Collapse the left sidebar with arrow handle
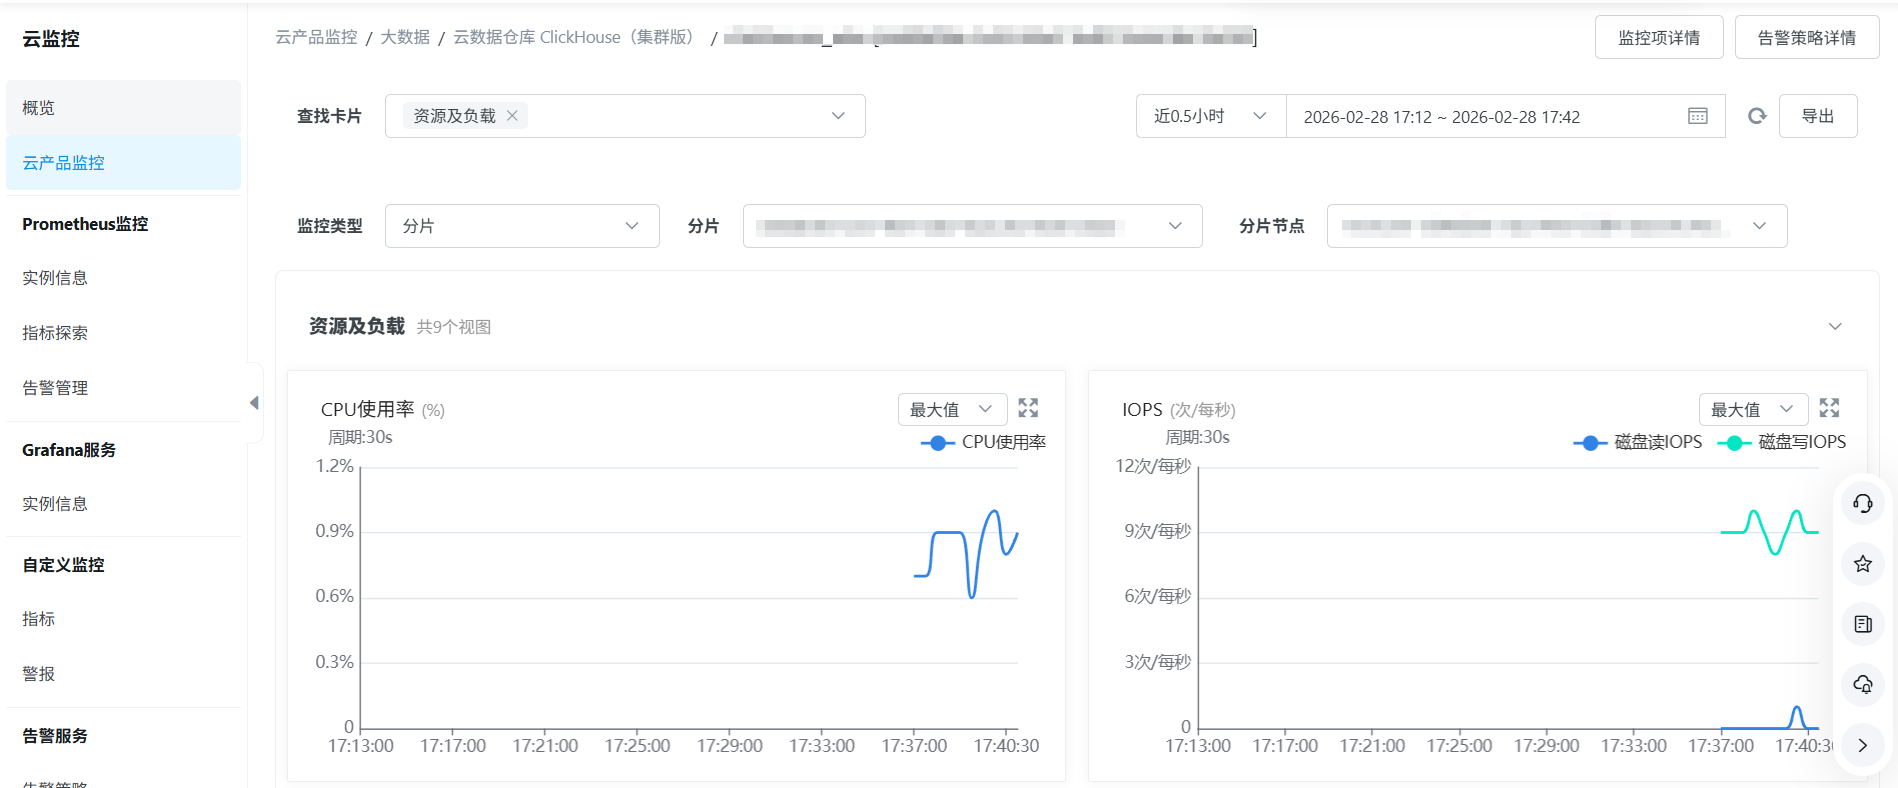 pyautogui.click(x=254, y=403)
